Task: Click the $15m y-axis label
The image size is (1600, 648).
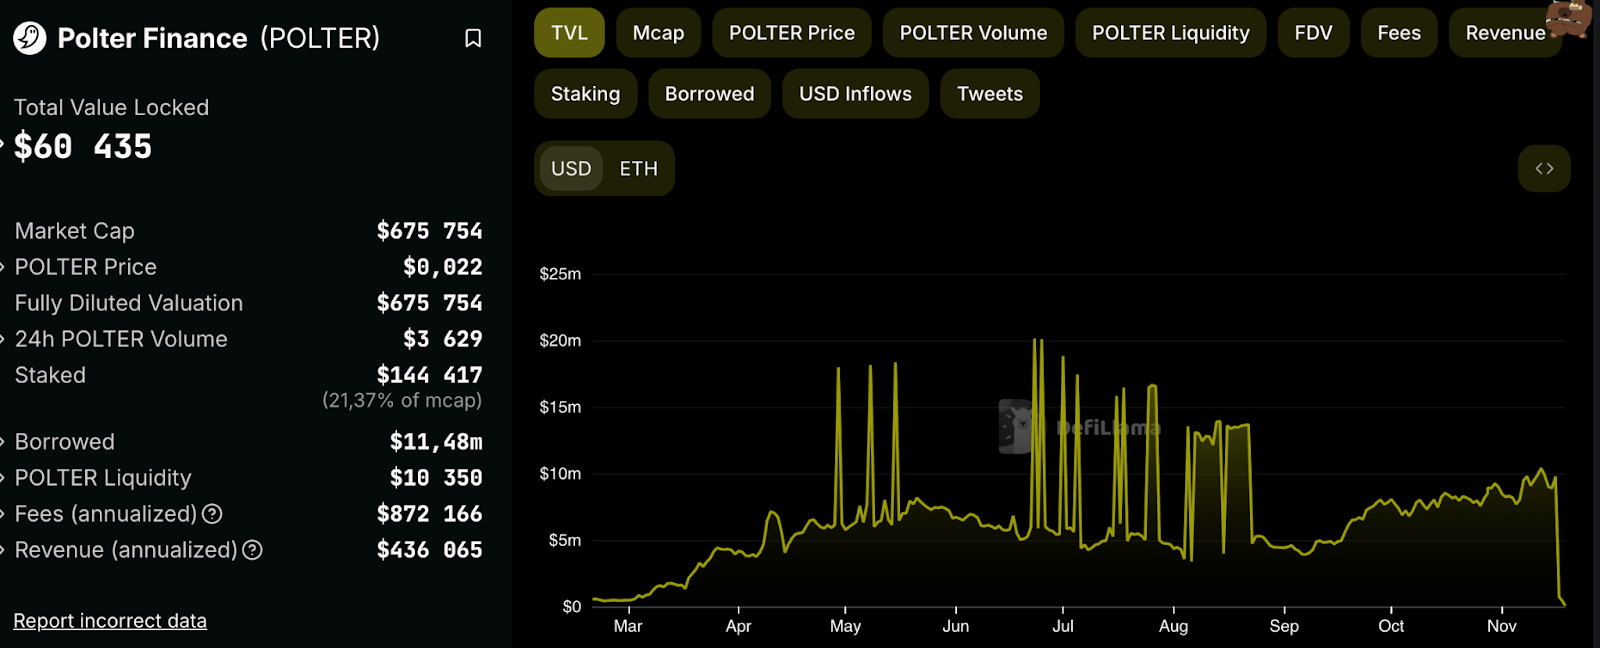Action: pos(560,407)
